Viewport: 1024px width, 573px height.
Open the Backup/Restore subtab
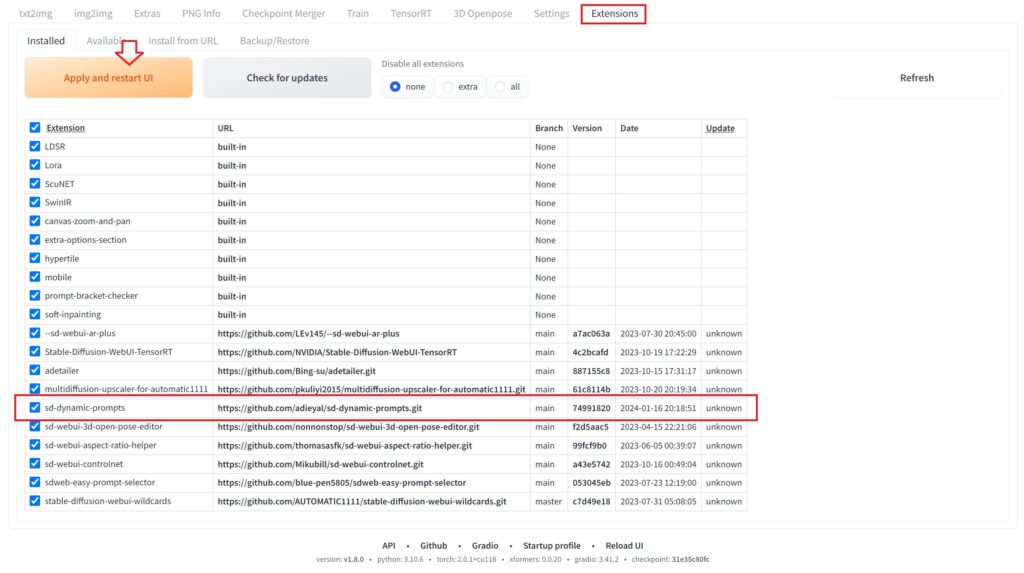coord(274,41)
